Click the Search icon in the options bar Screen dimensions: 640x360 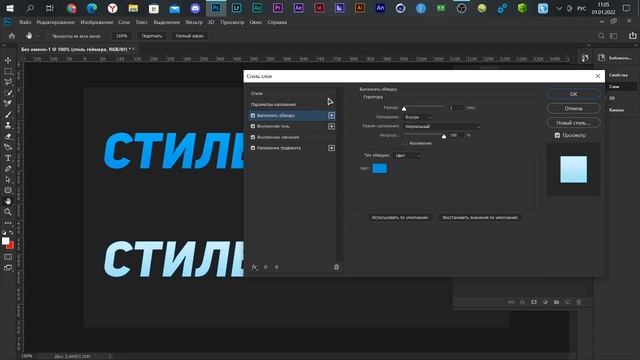point(601,36)
